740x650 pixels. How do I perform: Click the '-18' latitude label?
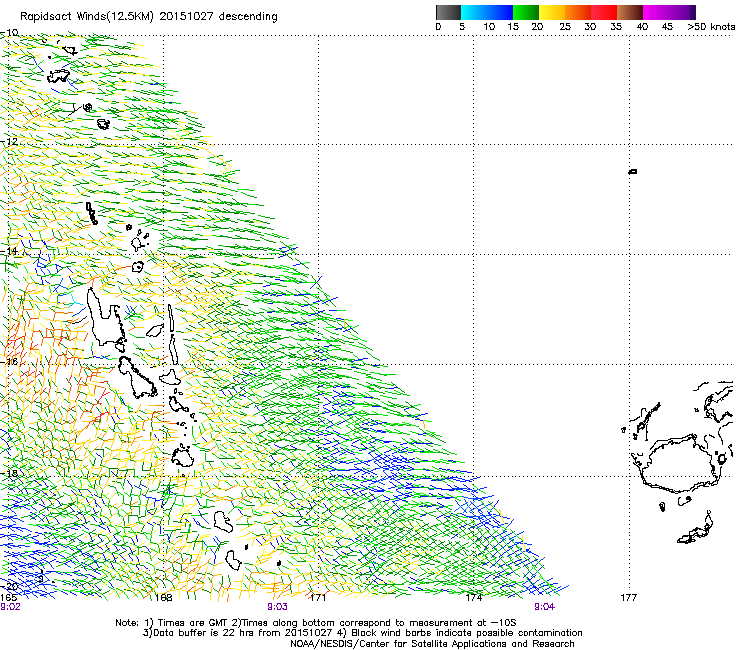point(9,473)
